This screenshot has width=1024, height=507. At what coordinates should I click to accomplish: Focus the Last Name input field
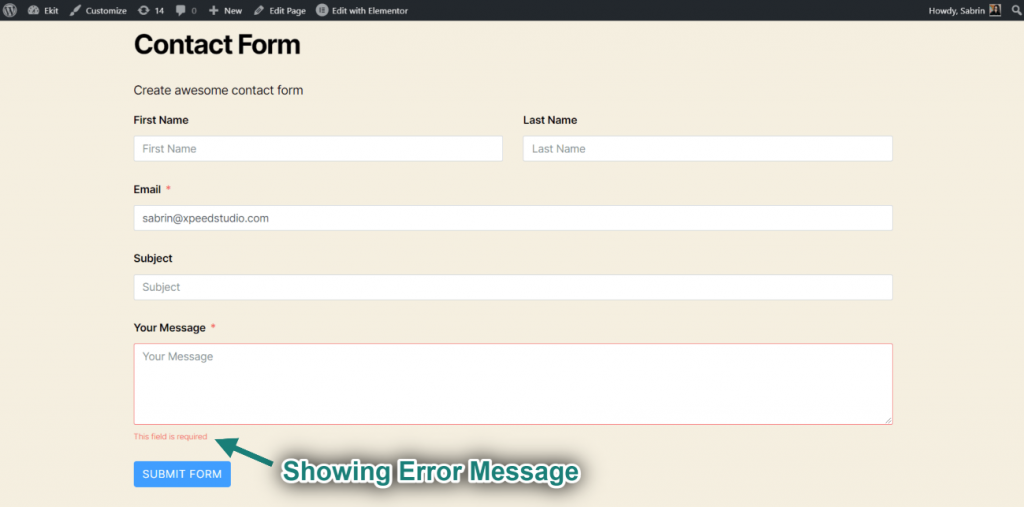708,148
